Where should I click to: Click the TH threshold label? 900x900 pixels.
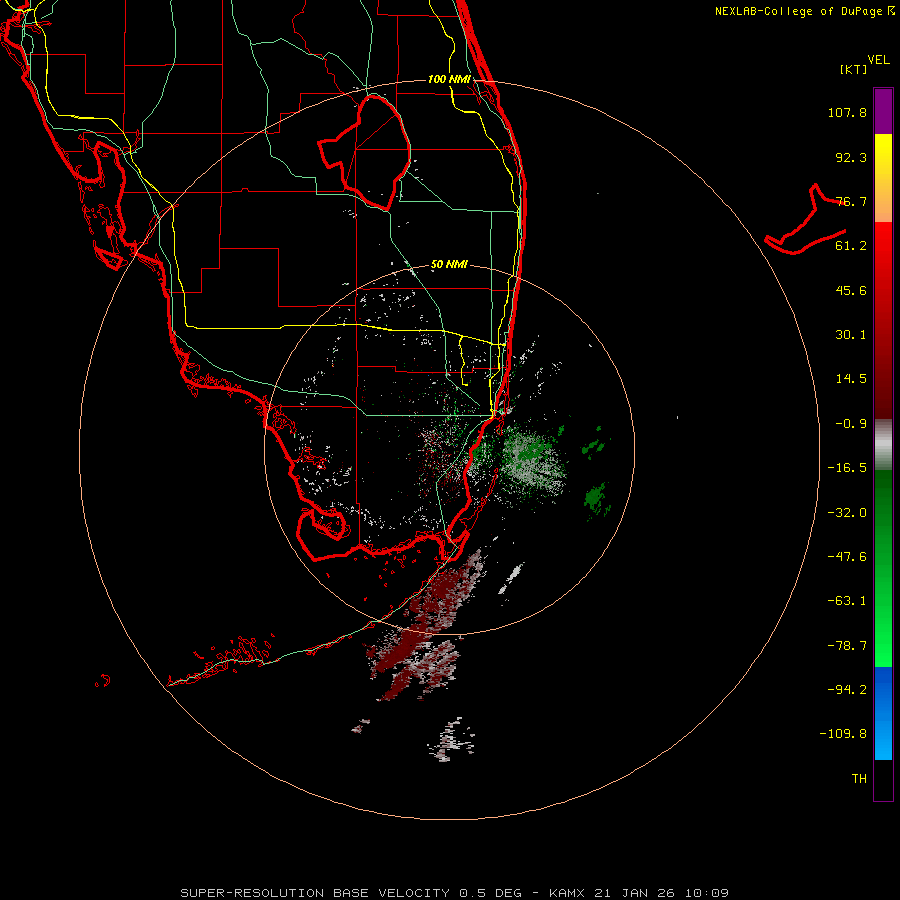click(859, 779)
